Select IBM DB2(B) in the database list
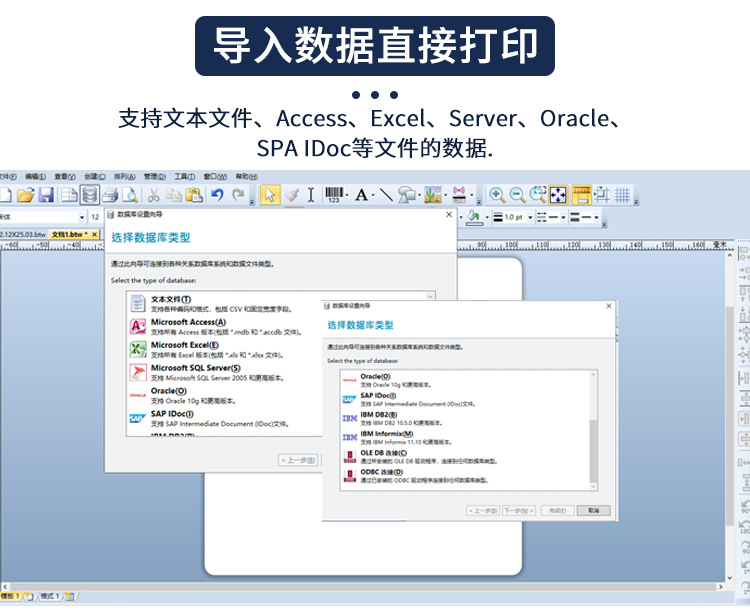 pyautogui.click(x=466, y=418)
